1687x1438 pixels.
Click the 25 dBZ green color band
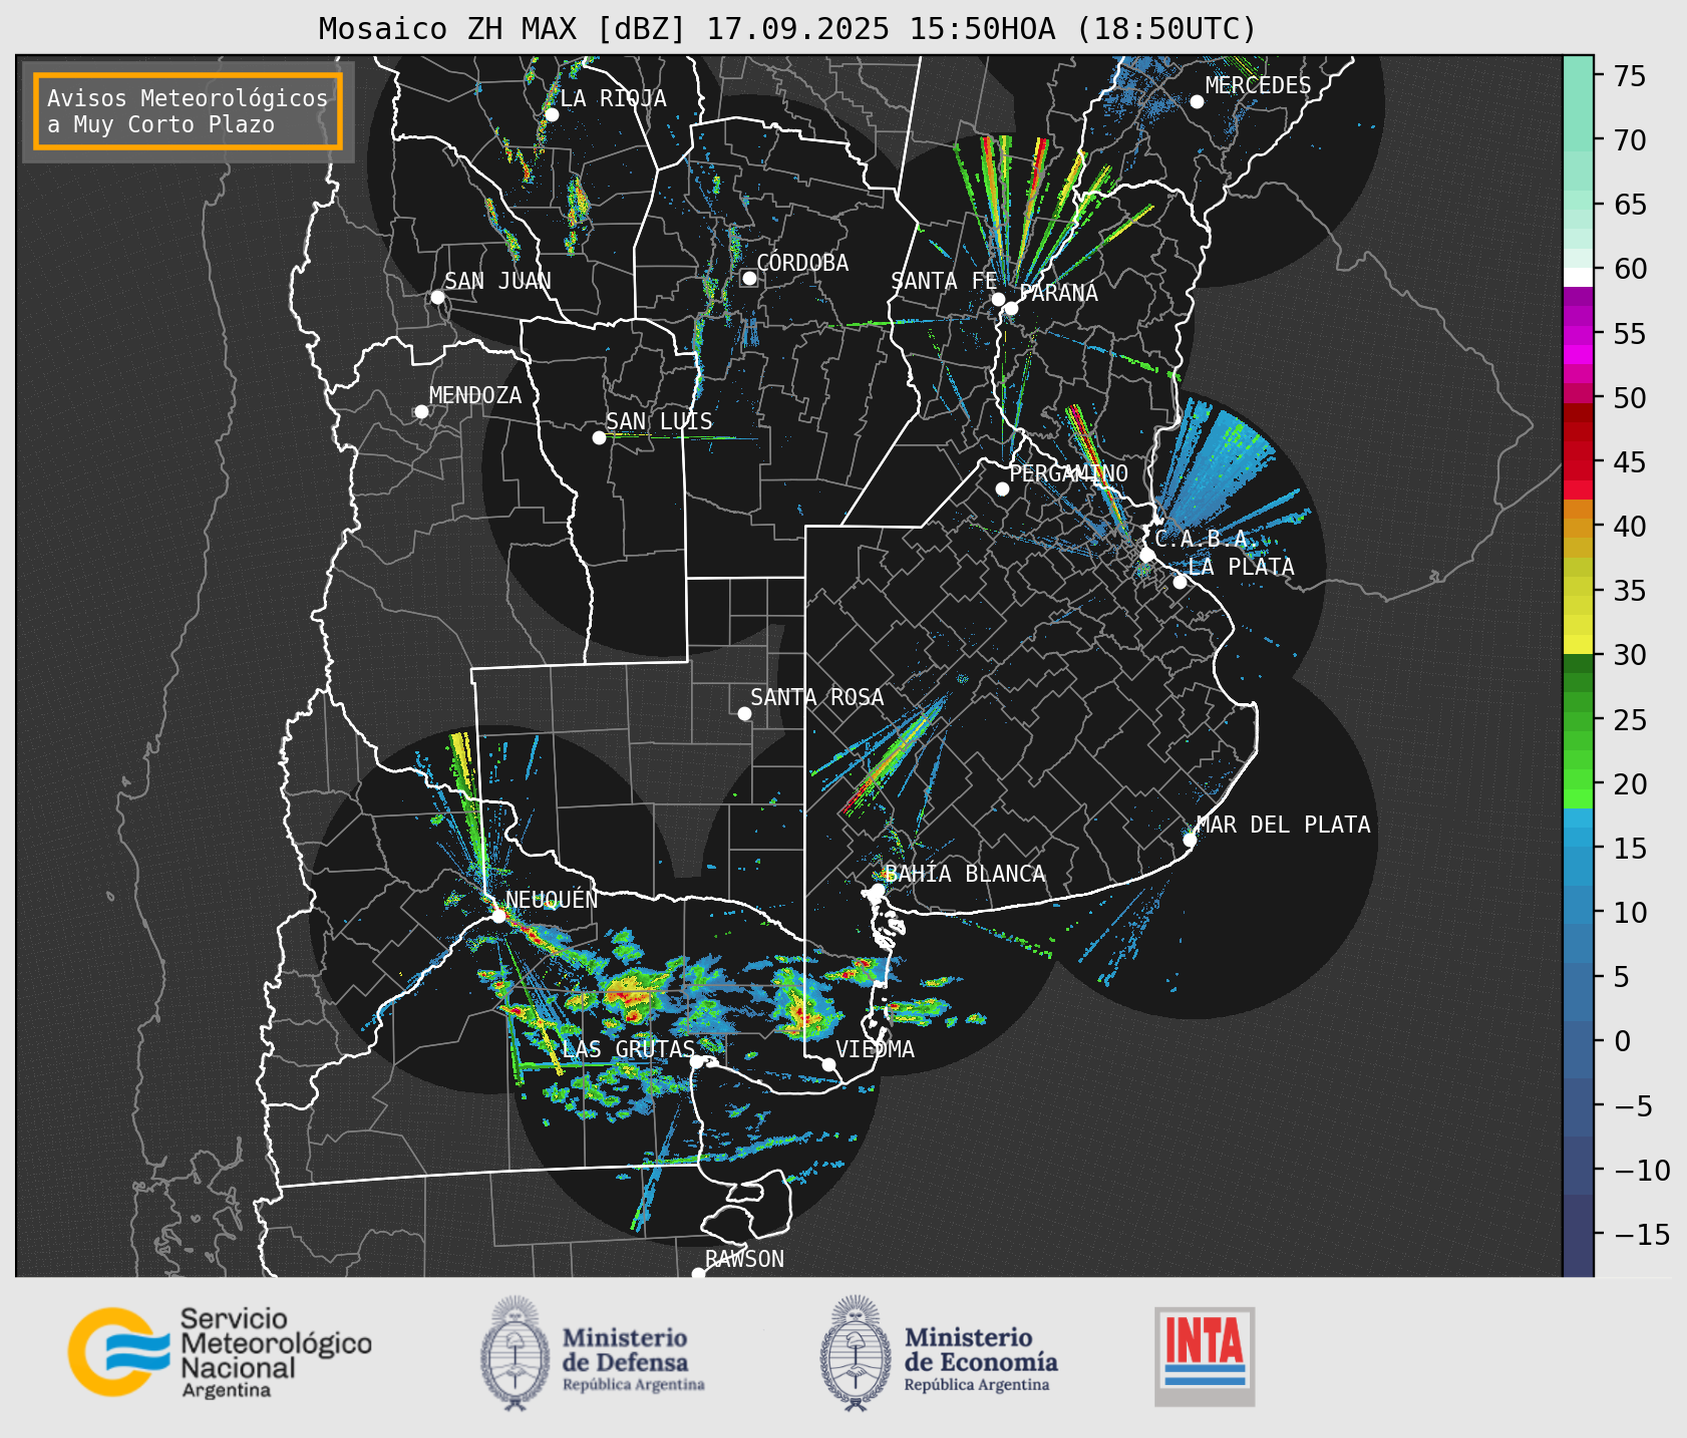click(x=1578, y=719)
